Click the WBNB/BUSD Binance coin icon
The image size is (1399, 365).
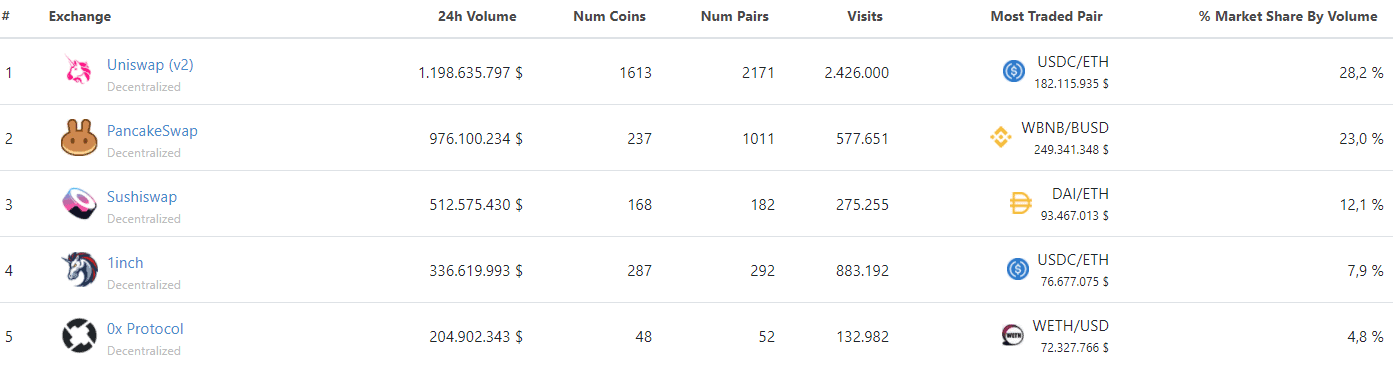pos(1001,137)
